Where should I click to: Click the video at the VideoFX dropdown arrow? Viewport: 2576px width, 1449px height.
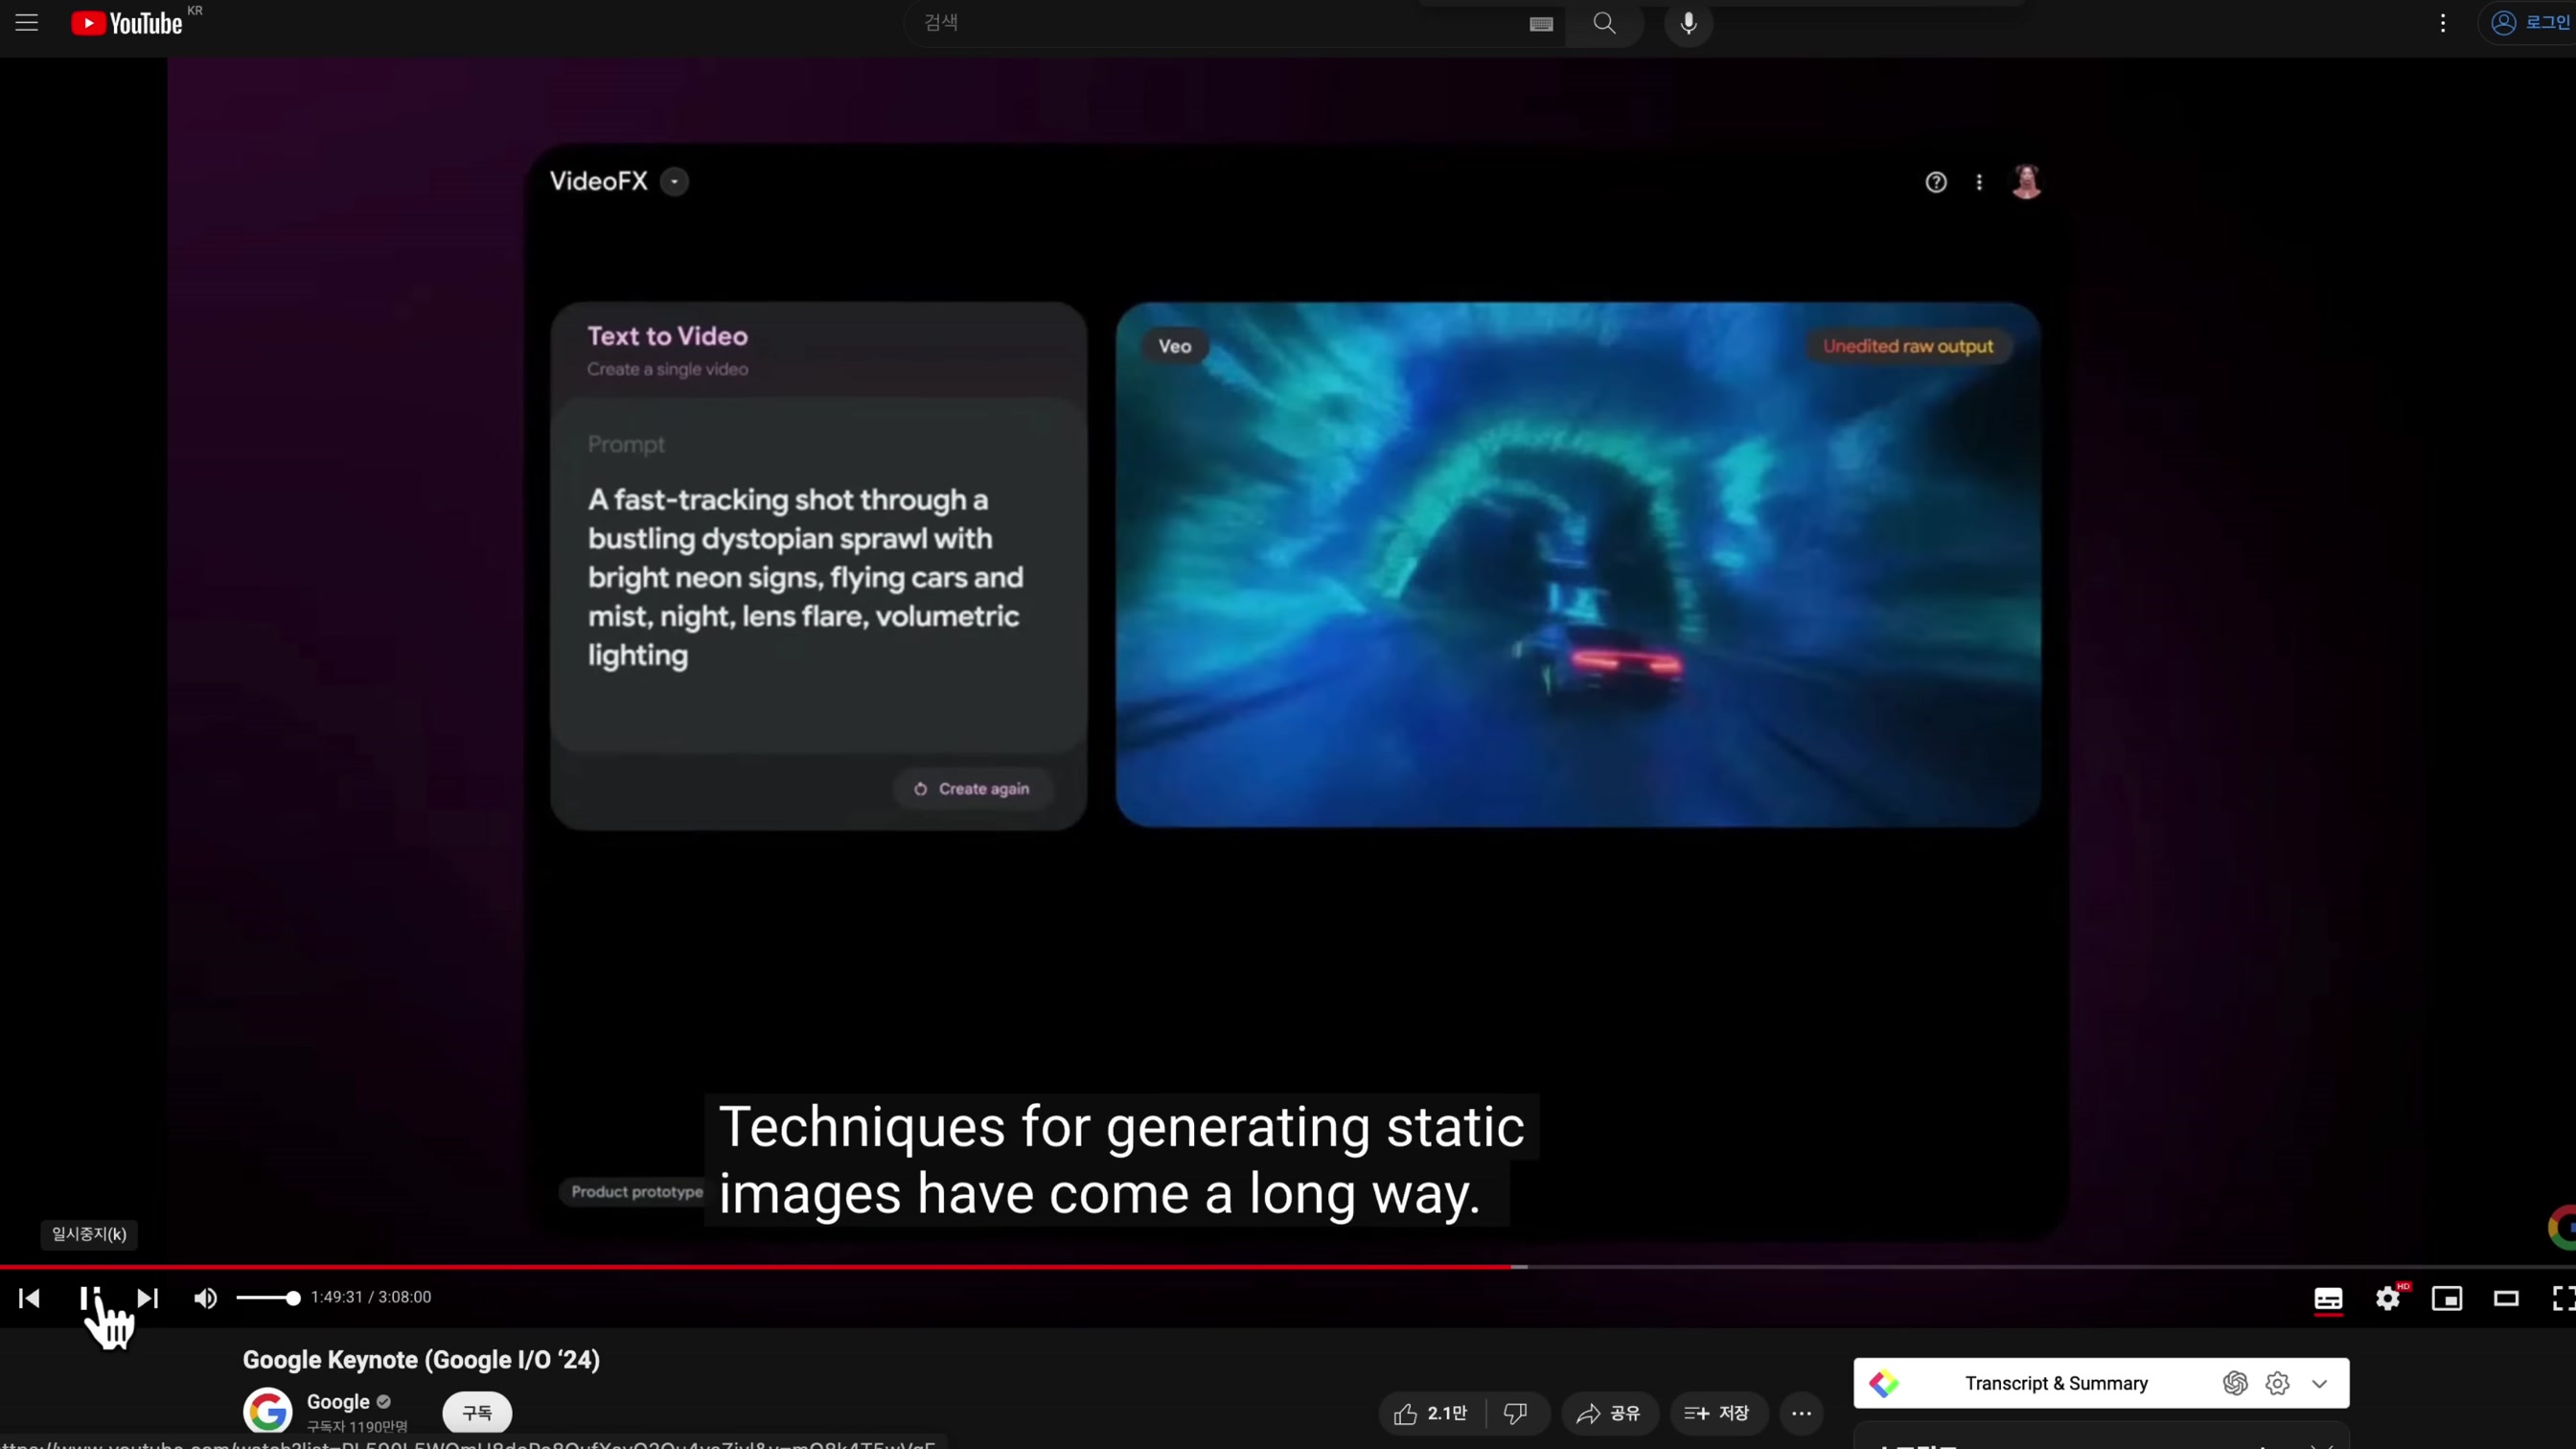point(675,182)
